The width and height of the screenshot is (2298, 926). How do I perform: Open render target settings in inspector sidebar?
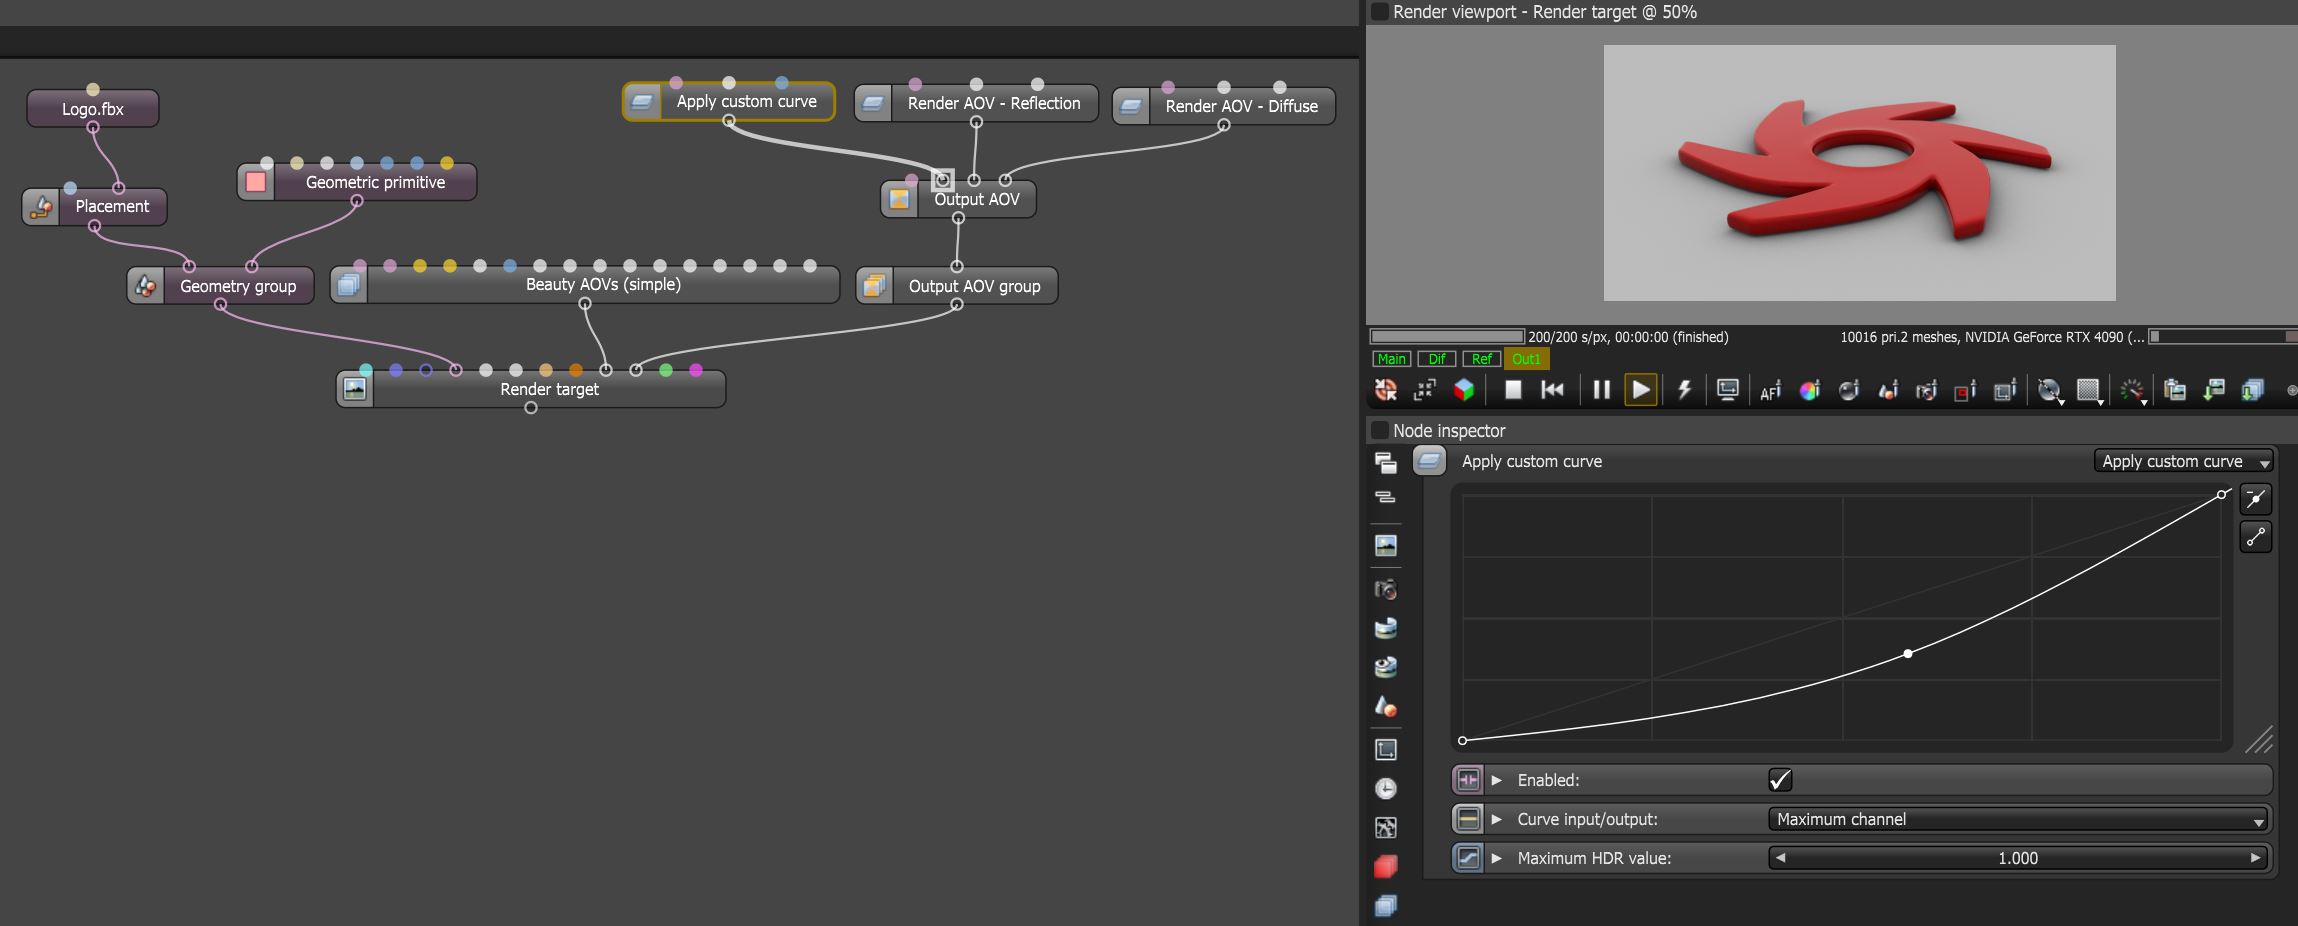click(1386, 545)
